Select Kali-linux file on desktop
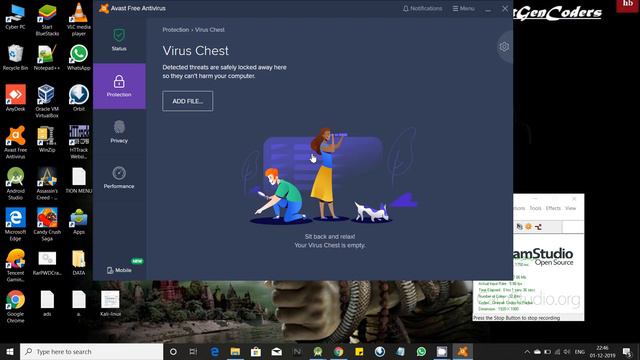Screen dimensions: 640x360 pyautogui.click(x=110, y=303)
